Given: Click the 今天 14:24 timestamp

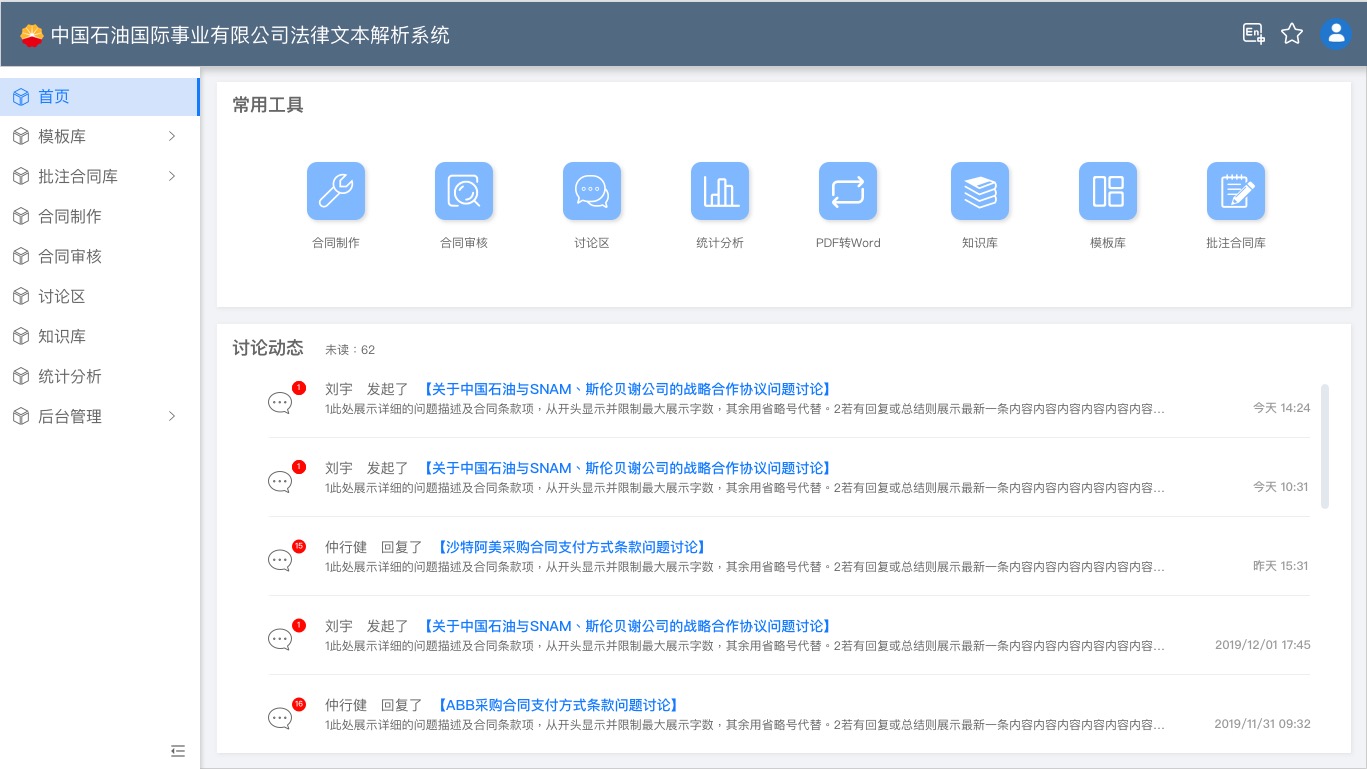Looking at the screenshot, I should point(1281,408).
